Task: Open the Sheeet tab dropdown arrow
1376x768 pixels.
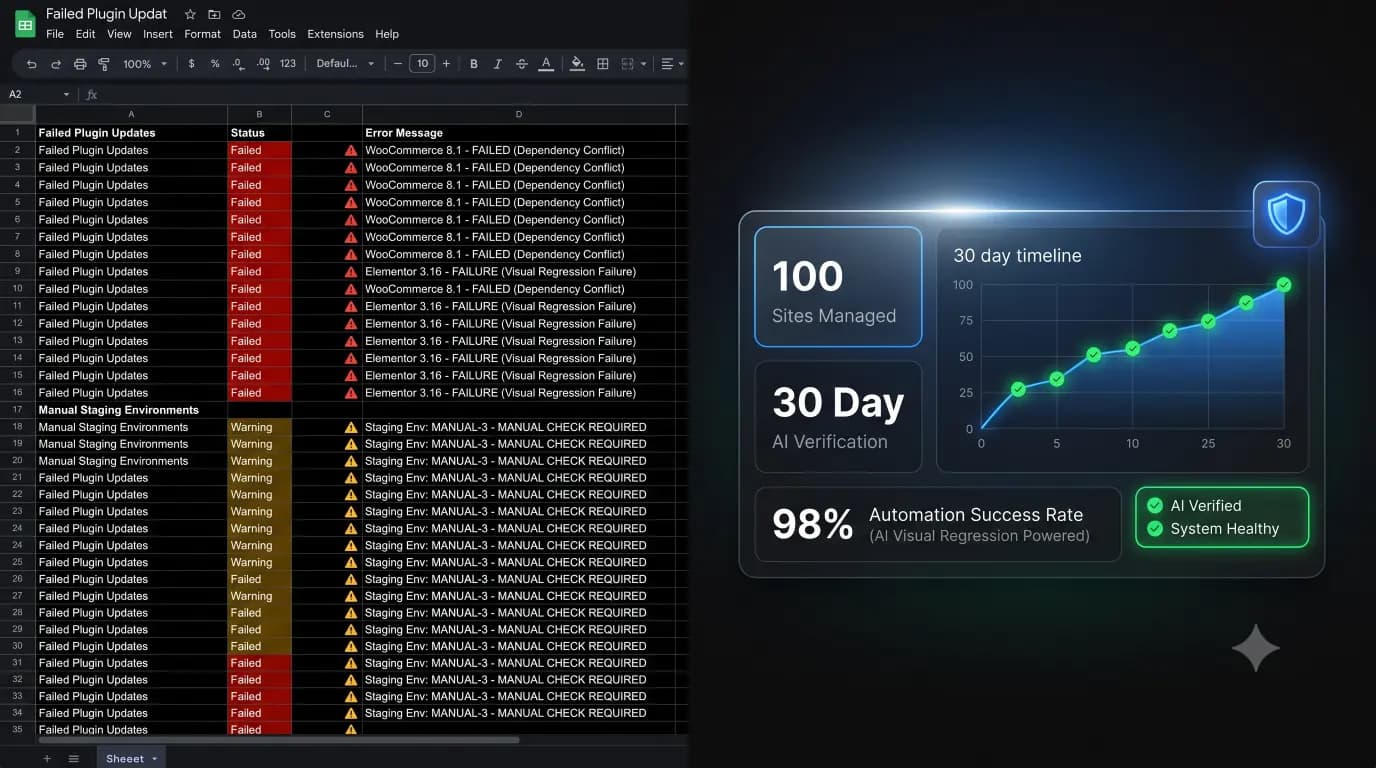Action: click(154, 759)
